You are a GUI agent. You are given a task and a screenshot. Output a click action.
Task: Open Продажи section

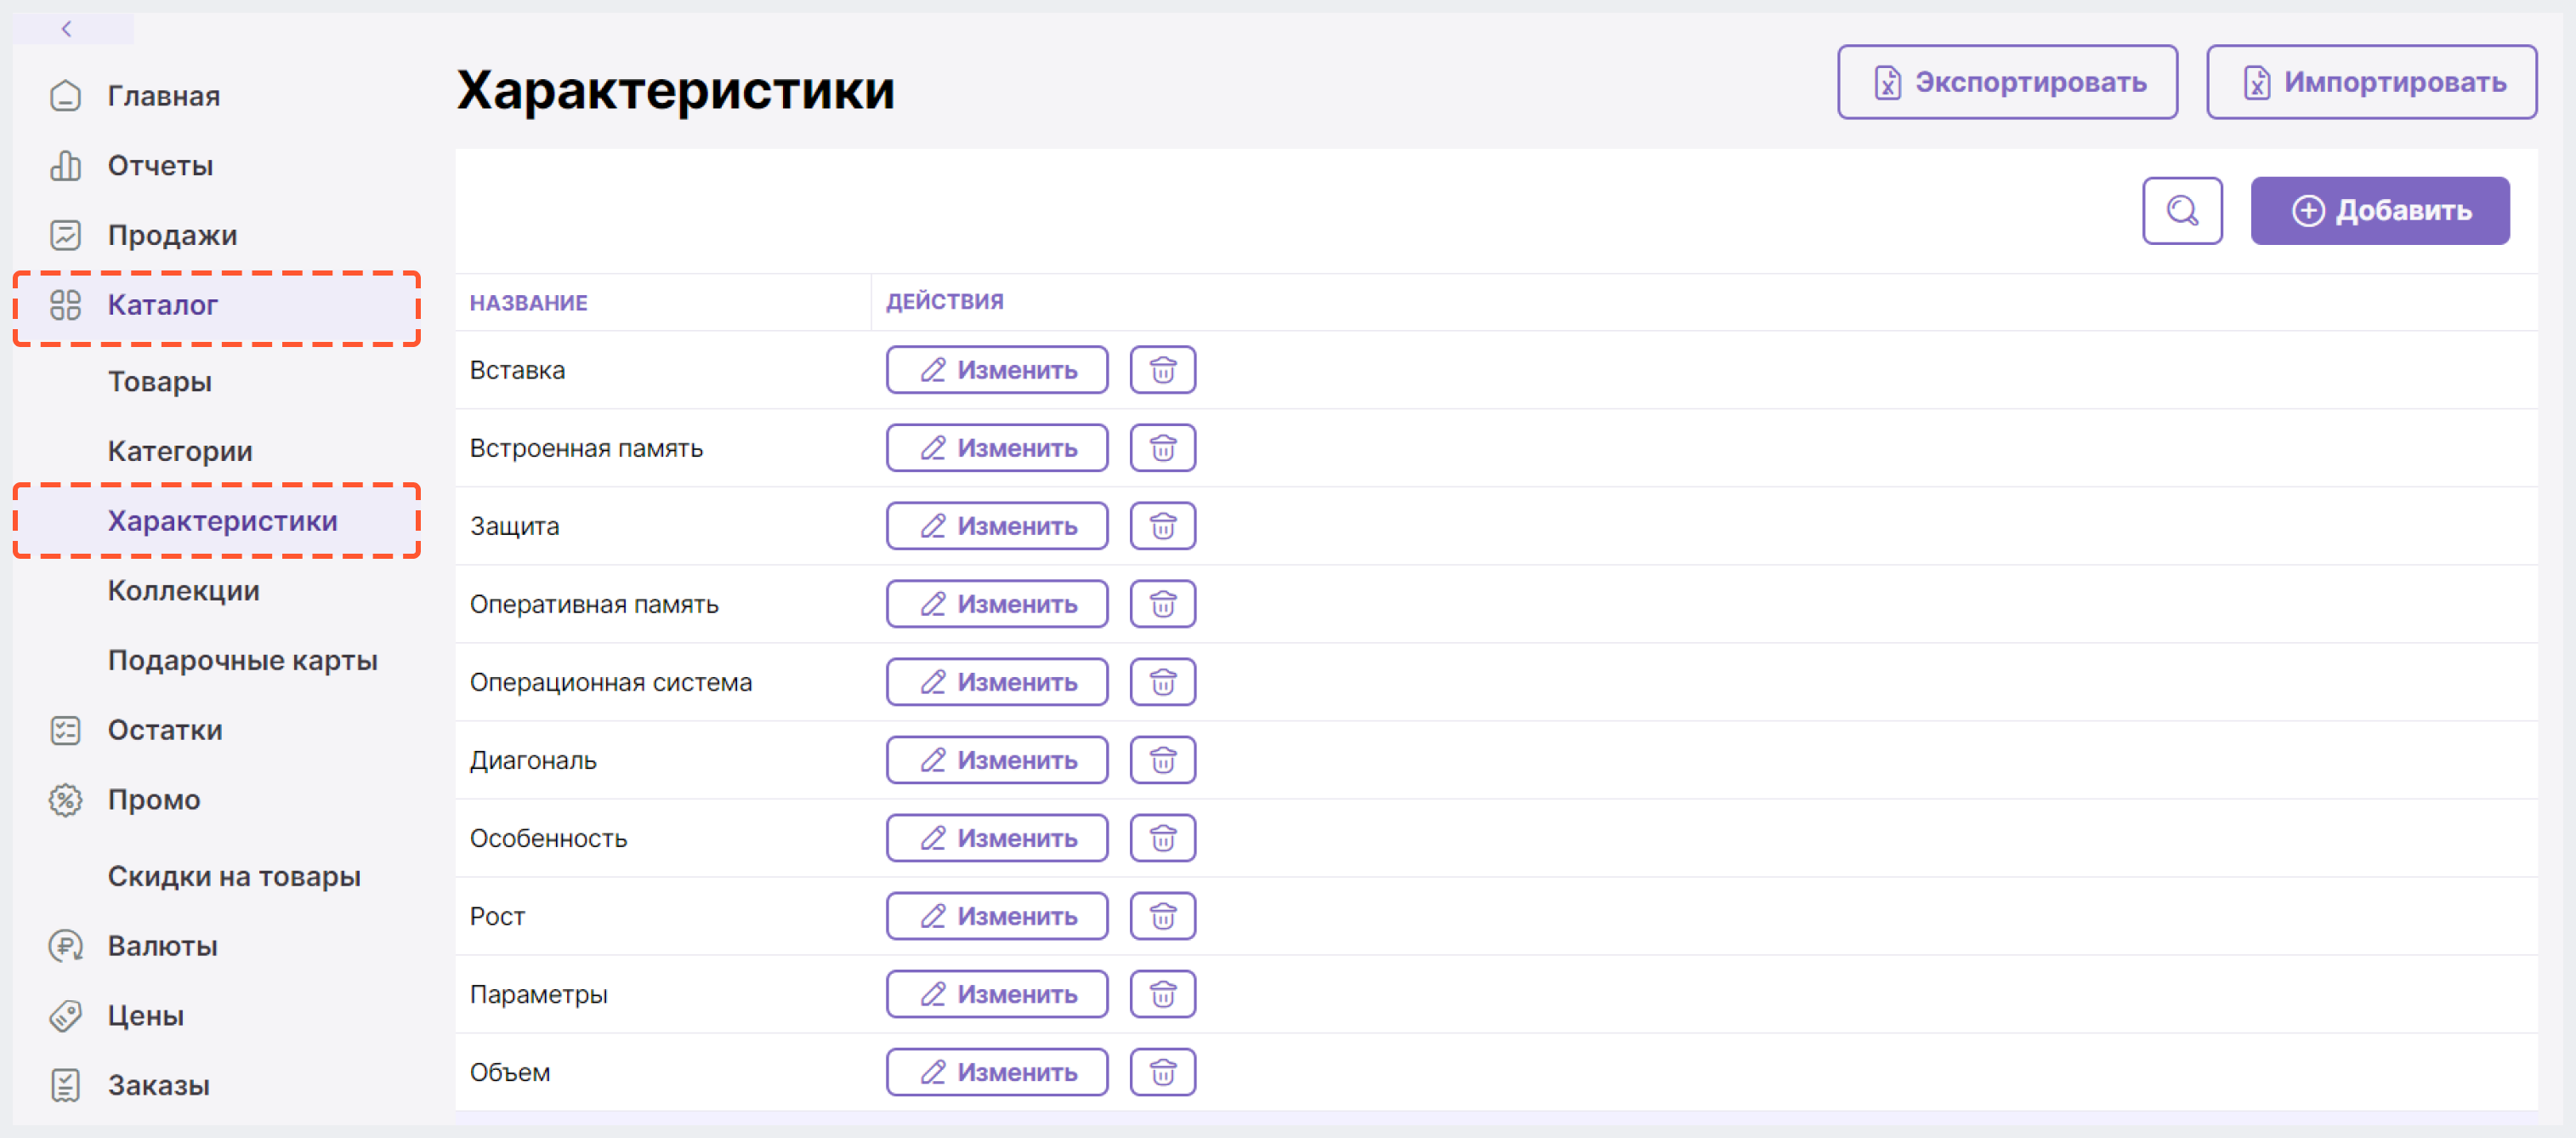tap(172, 235)
